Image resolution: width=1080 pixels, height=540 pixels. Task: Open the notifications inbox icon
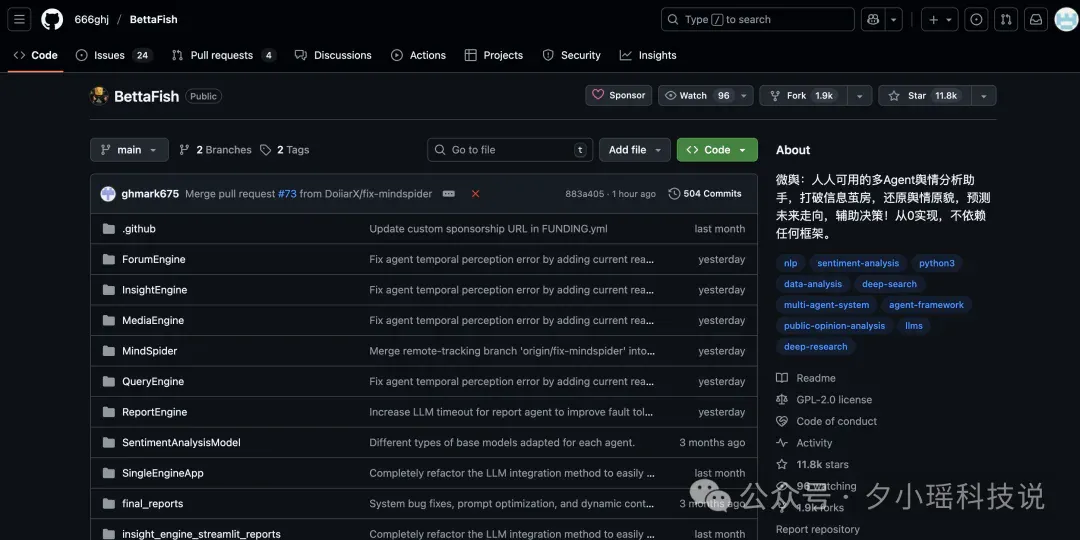pos(1036,19)
